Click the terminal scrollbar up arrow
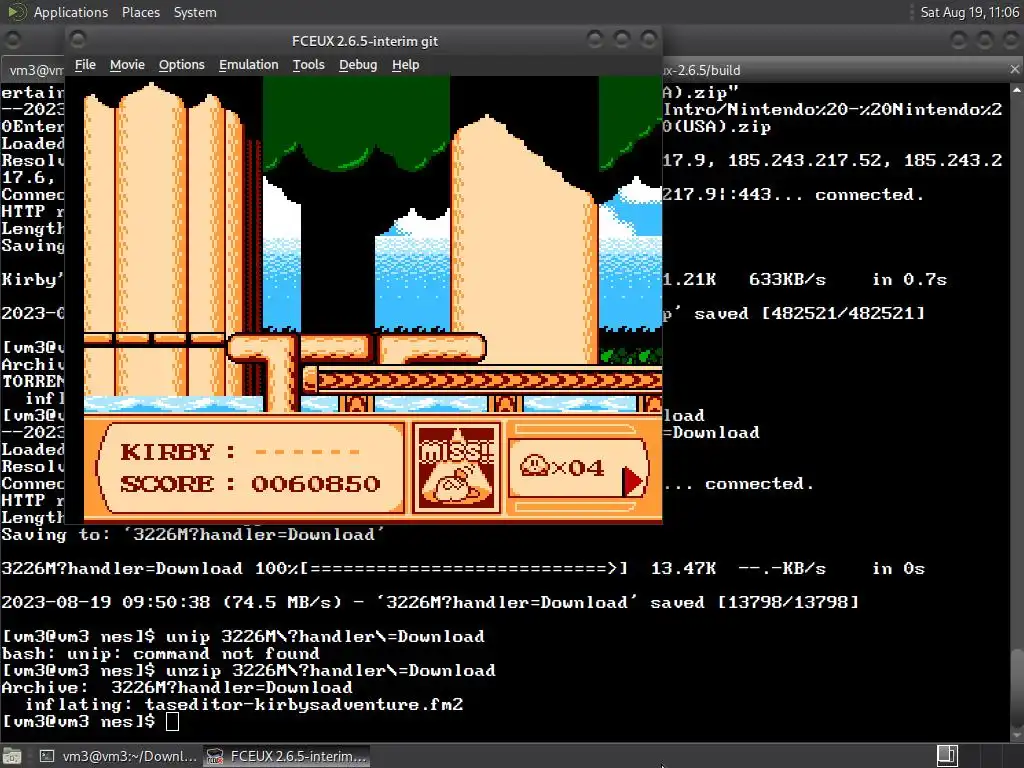 tap(1017, 89)
